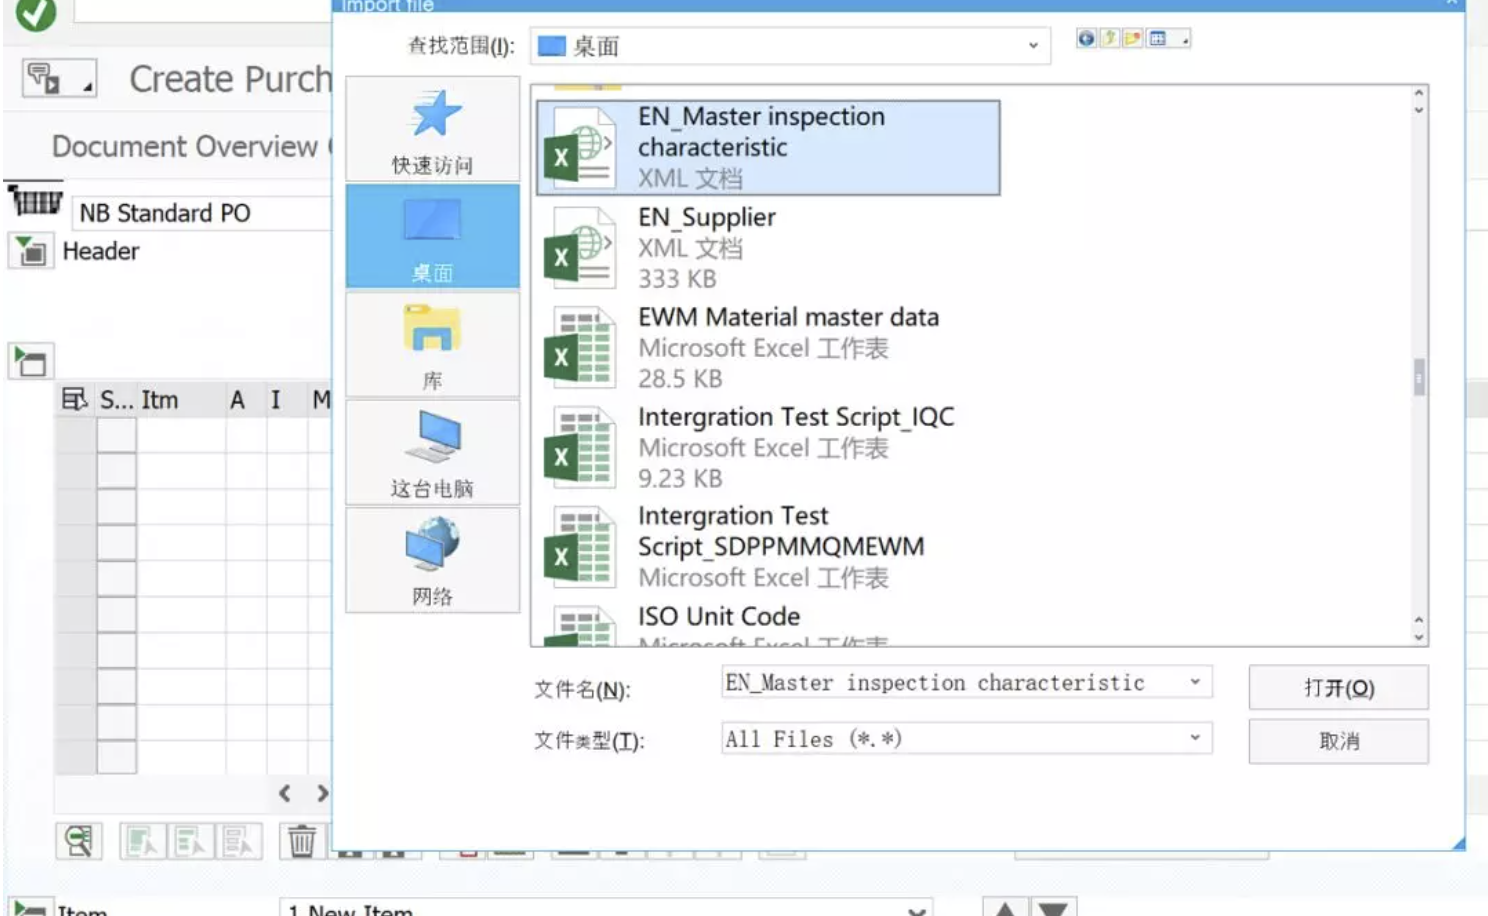Click the magnifier search icon above Item
1488x916 pixels.
tap(79, 841)
